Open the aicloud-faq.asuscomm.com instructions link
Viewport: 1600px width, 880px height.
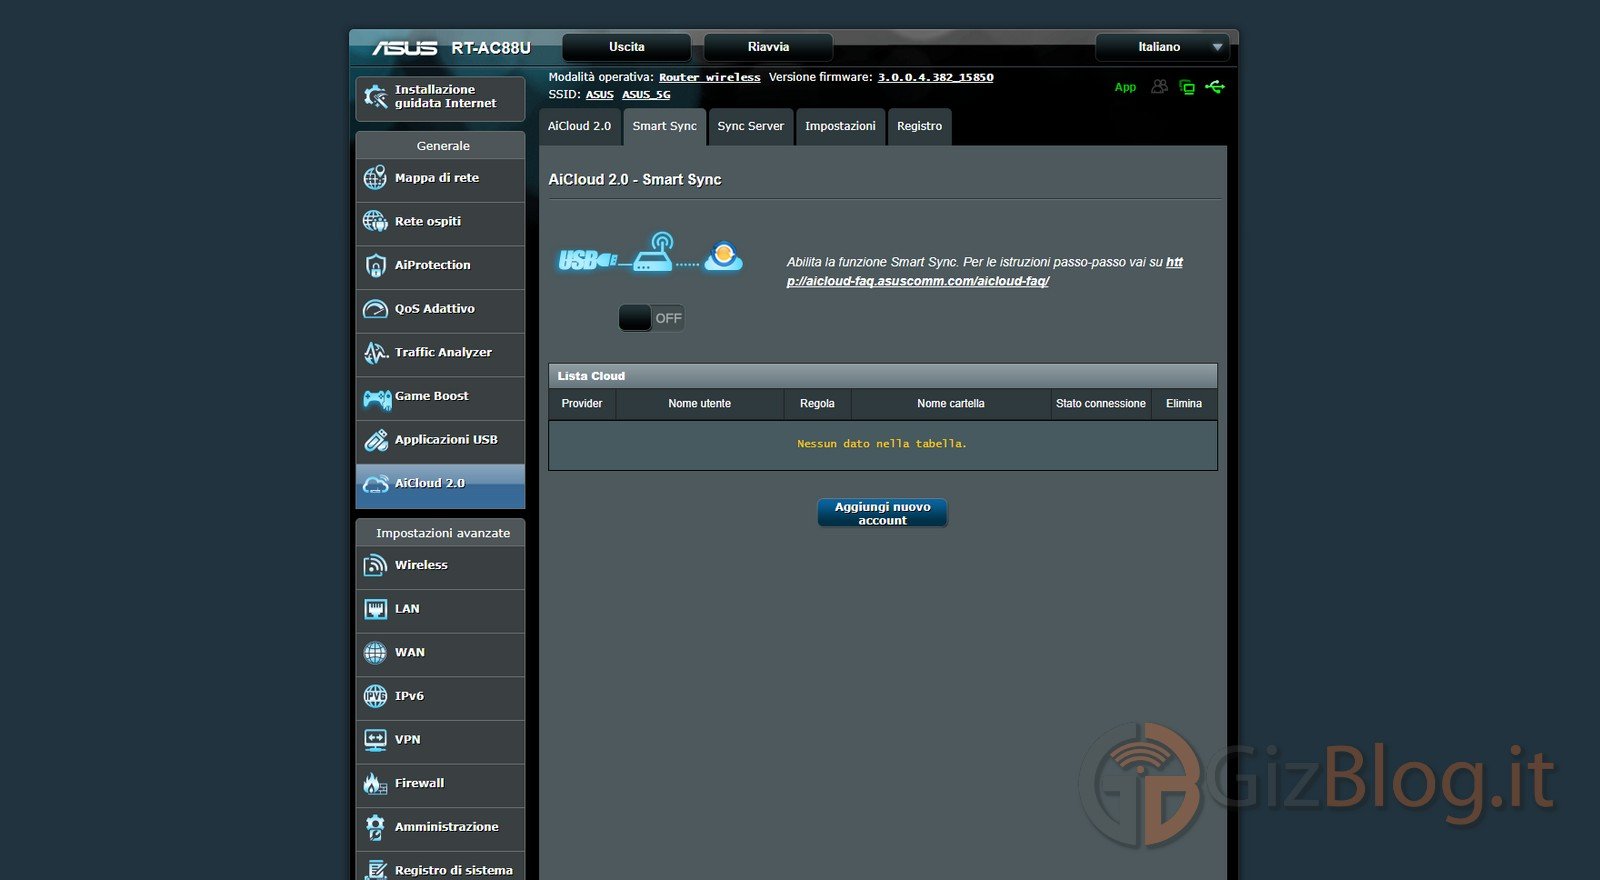(x=984, y=272)
